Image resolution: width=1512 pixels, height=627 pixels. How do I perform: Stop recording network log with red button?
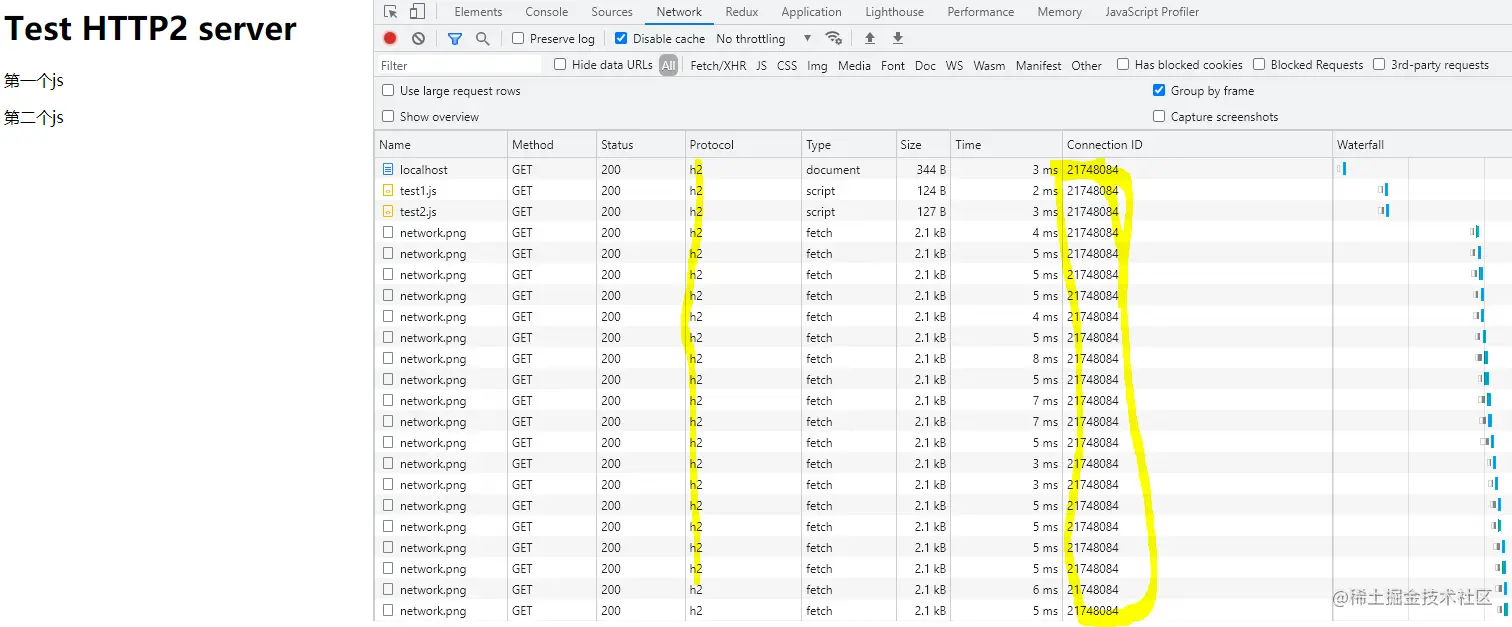coord(390,38)
